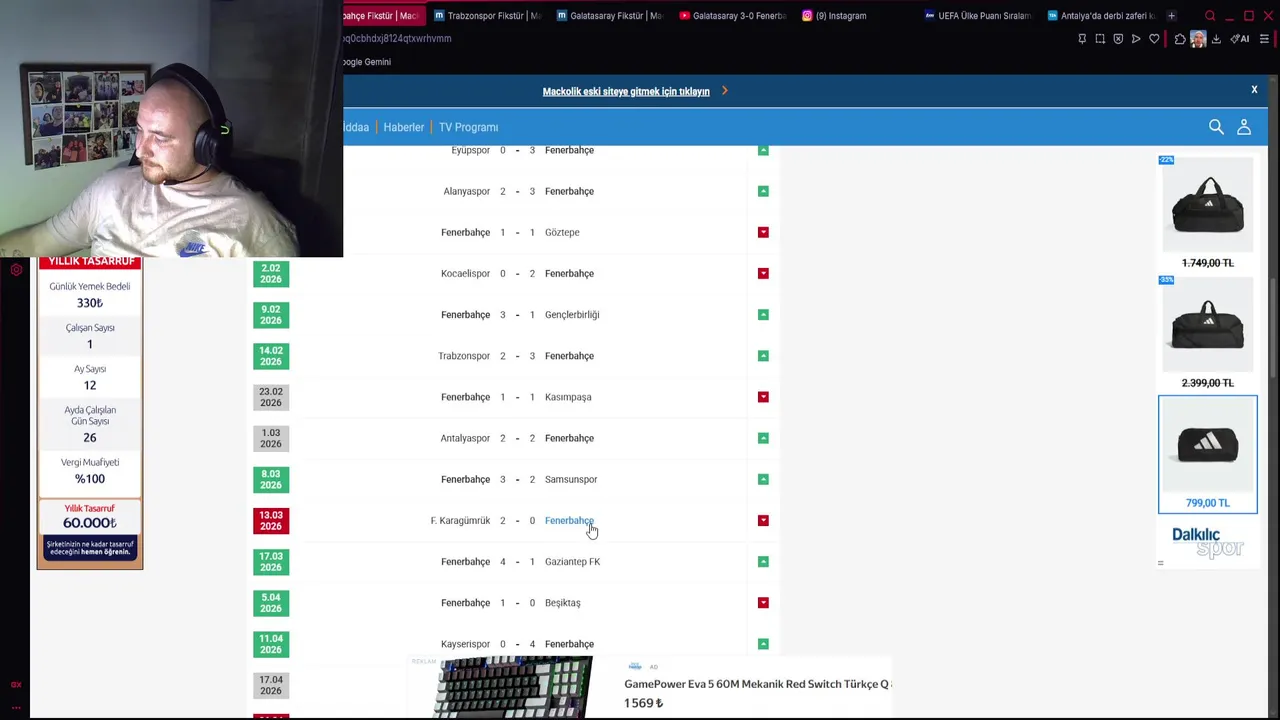1280x720 pixels.
Task: Open Gençlerbirliği team link
Action: click(x=572, y=314)
